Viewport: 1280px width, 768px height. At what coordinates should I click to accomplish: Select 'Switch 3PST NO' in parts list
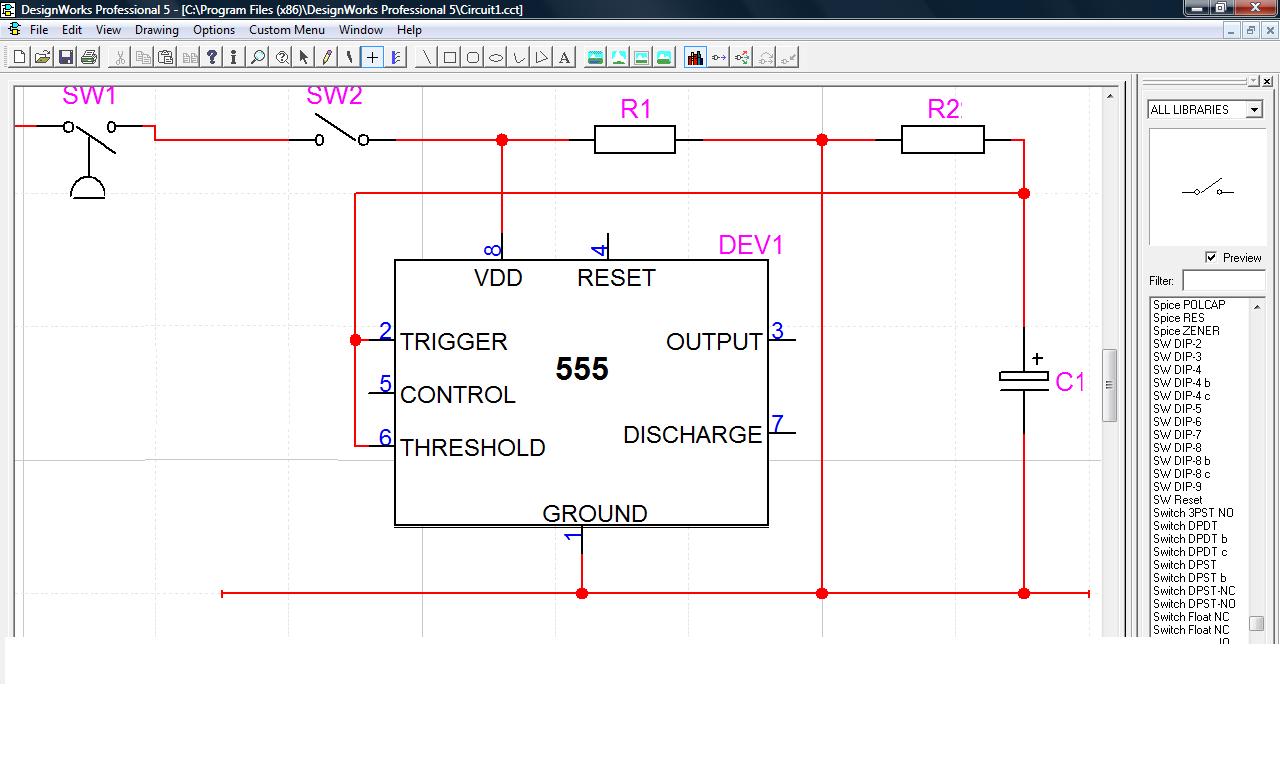[1193, 513]
